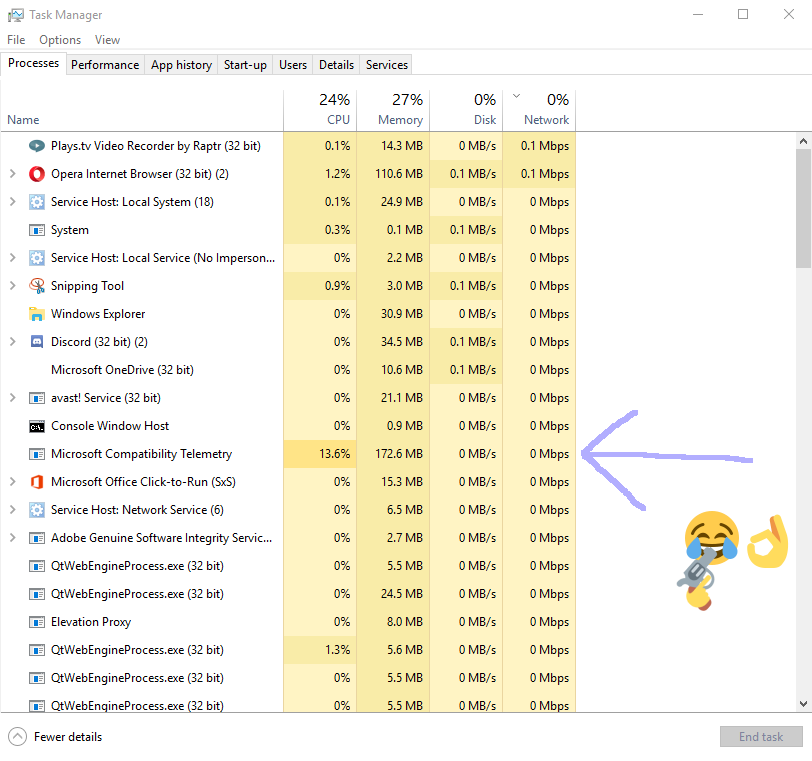Click the Fewer details circle arrow icon
This screenshot has width=812, height=761.
point(18,737)
